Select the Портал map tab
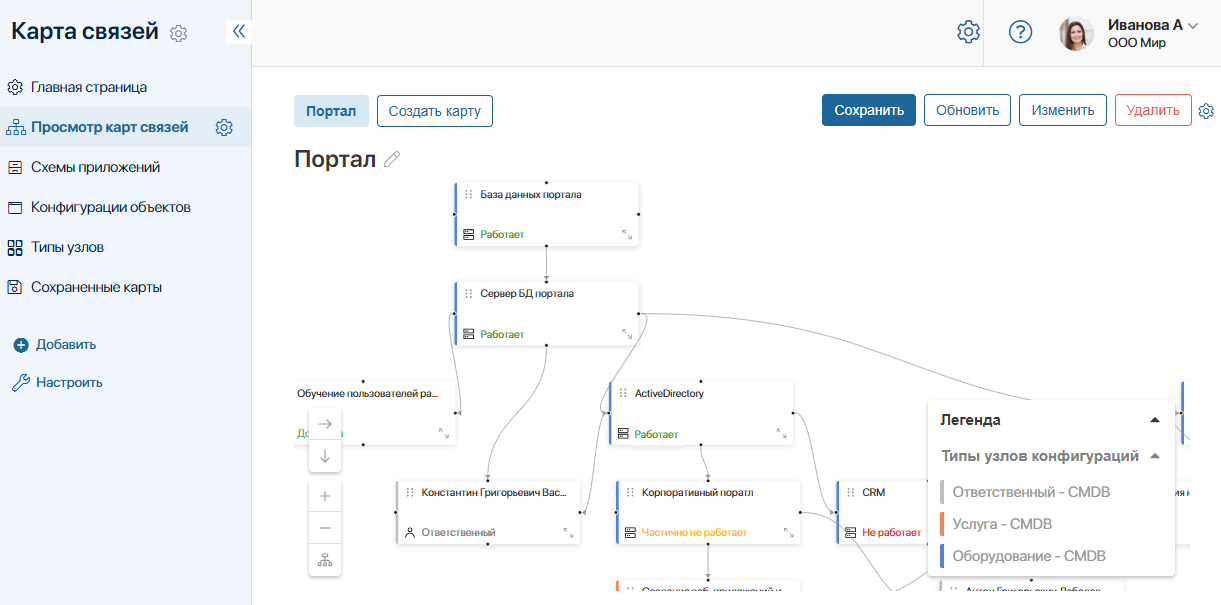This screenshot has width=1221, height=605. click(x=331, y=111)
